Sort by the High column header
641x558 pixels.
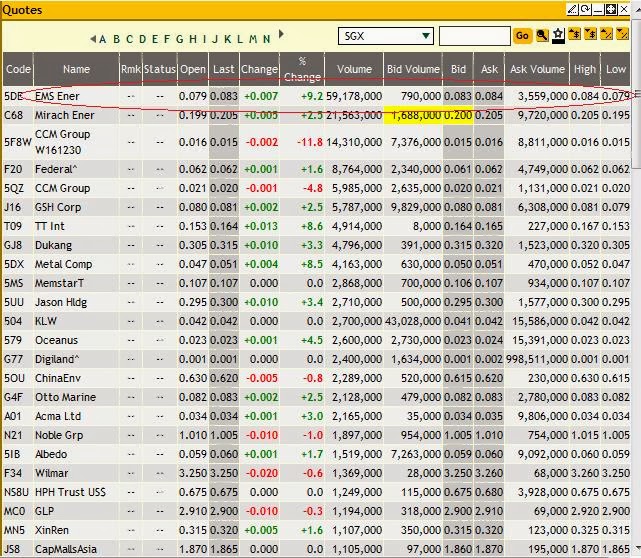tap(585, 69)
